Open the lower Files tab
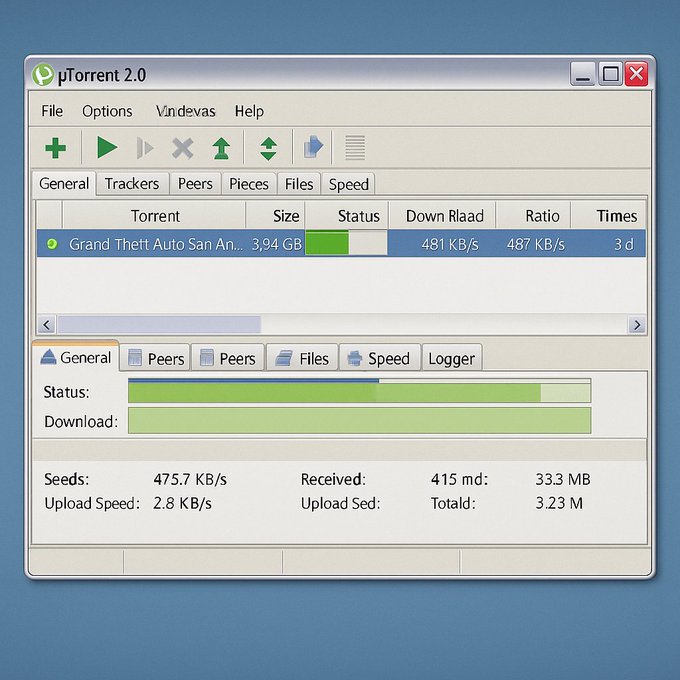This screenshot has height=680, width=680. (302, 358)
